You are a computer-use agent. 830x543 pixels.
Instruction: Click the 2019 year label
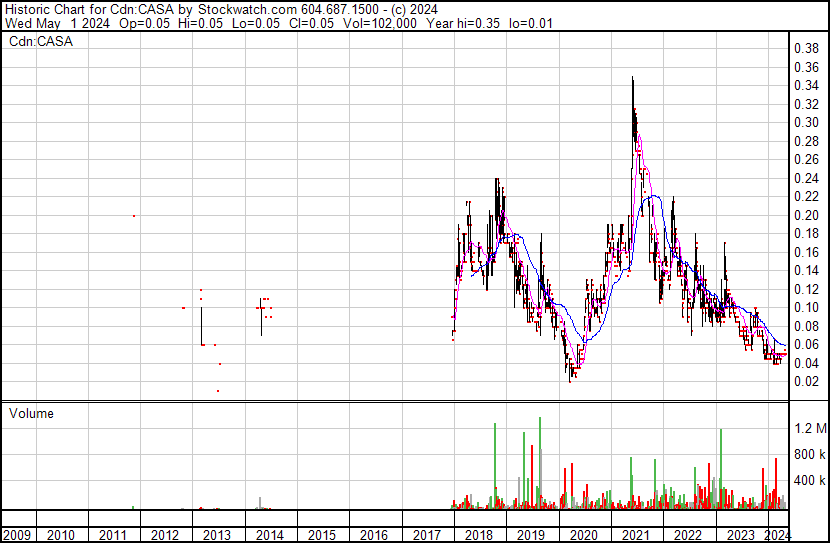click(530, 535)
